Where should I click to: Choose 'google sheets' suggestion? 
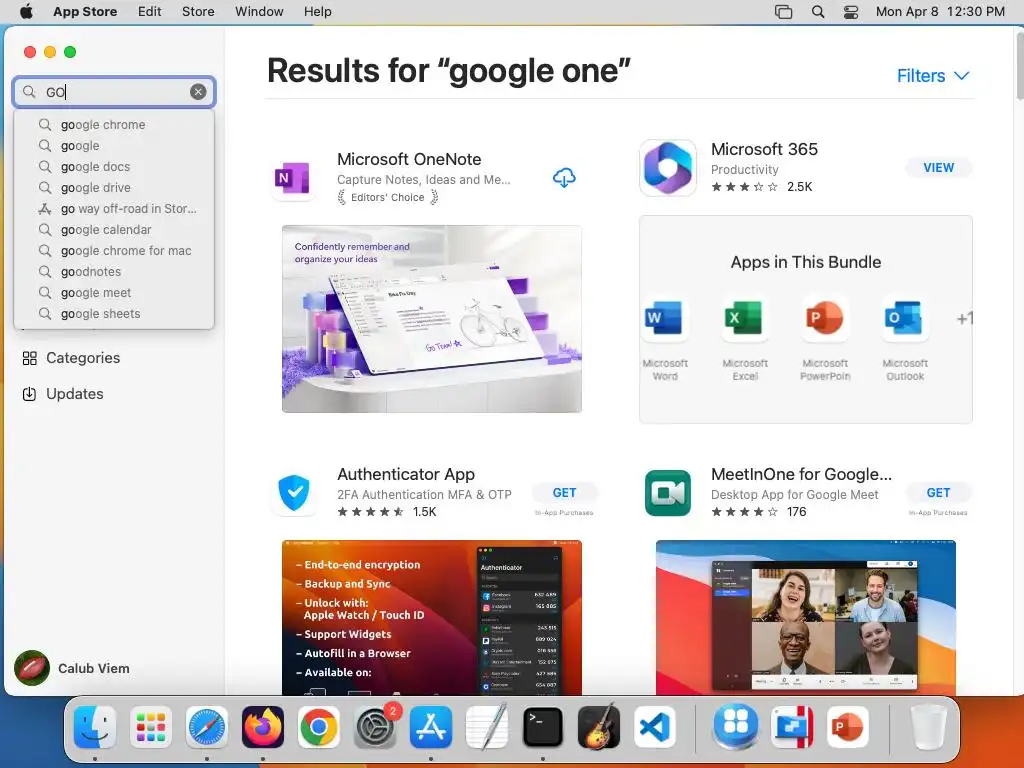click(114, 313)
